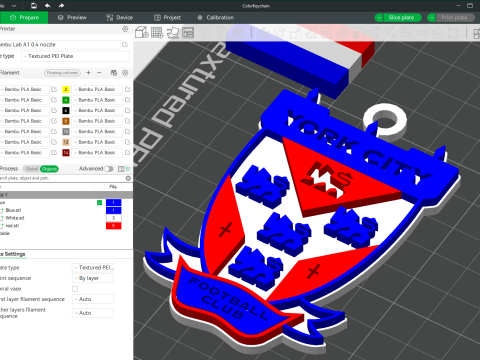The height and width of the screenshot is (360, 480).
Task: Add a filament with the plus icon
Action: [x=88, y=73]
